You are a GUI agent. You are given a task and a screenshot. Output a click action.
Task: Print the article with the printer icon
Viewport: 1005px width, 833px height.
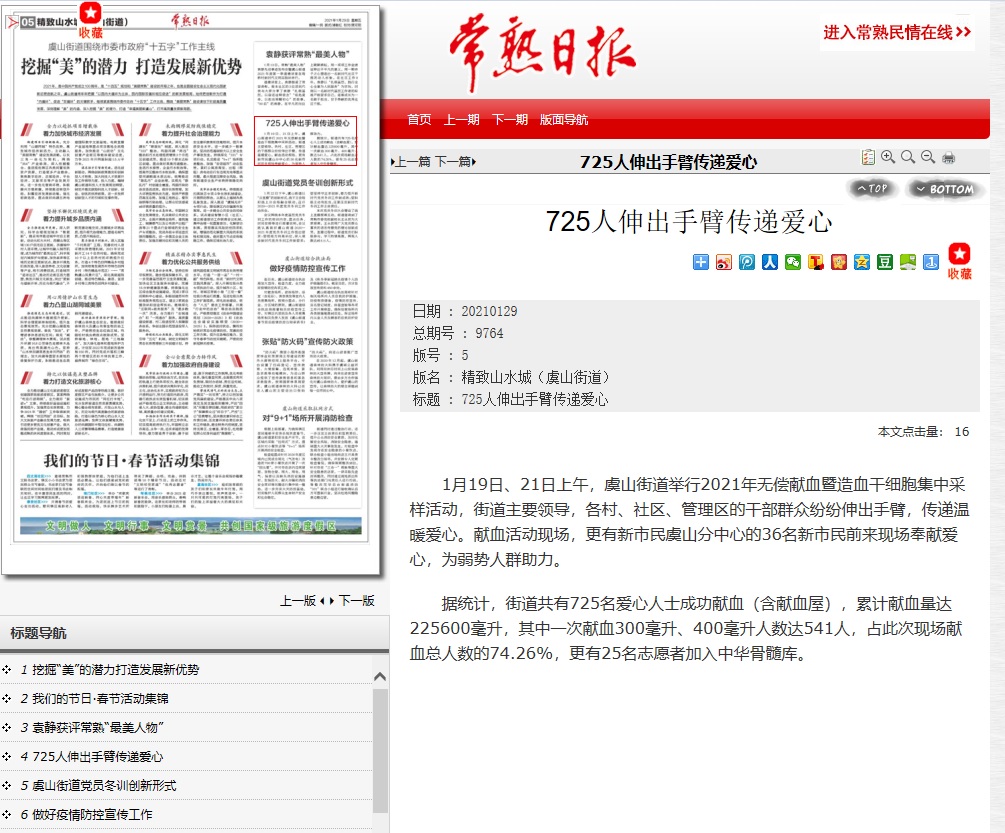coord(949,158)
